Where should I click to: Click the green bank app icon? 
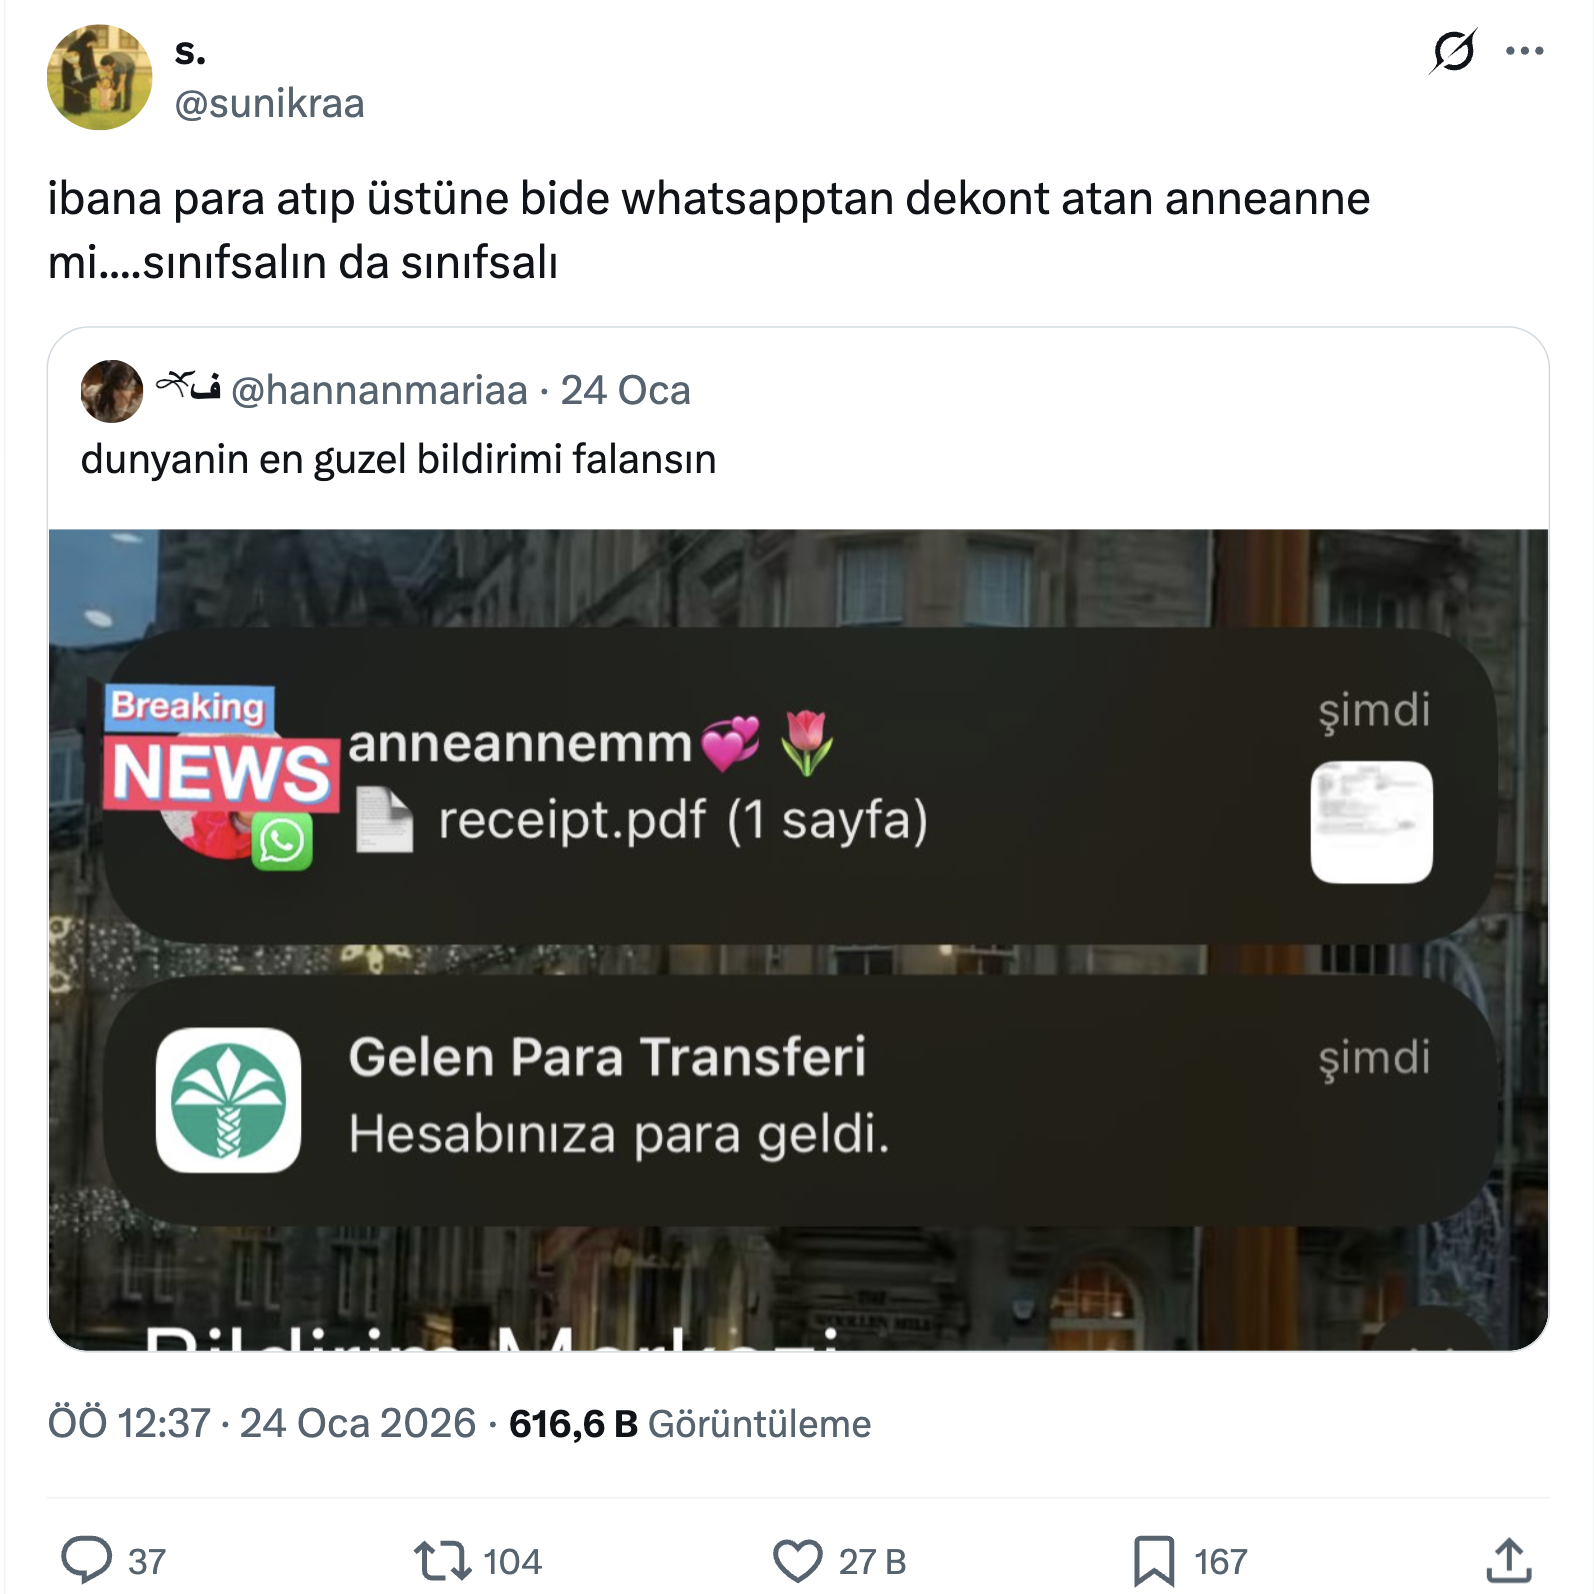click(228, 1100)
